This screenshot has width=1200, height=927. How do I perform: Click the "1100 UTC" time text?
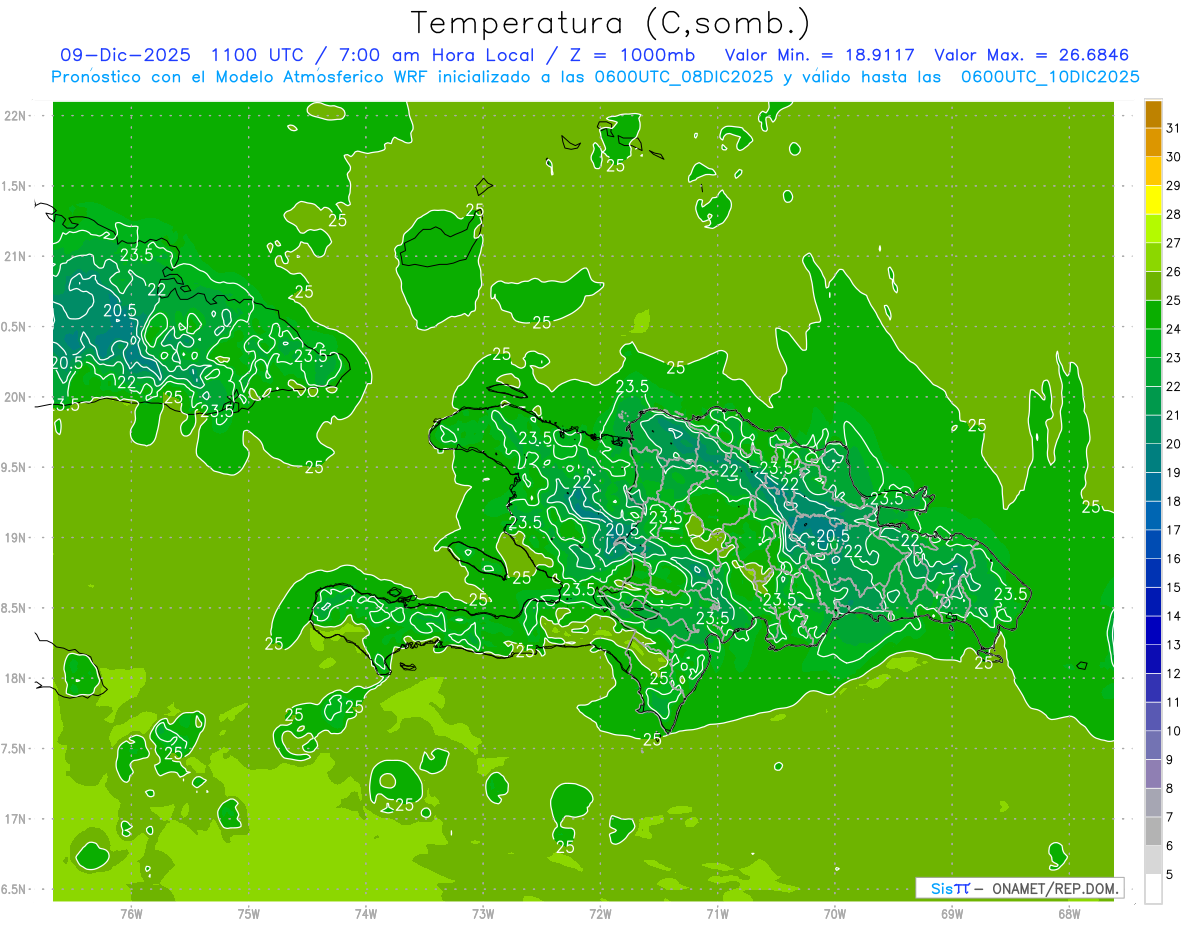(258, 55)
